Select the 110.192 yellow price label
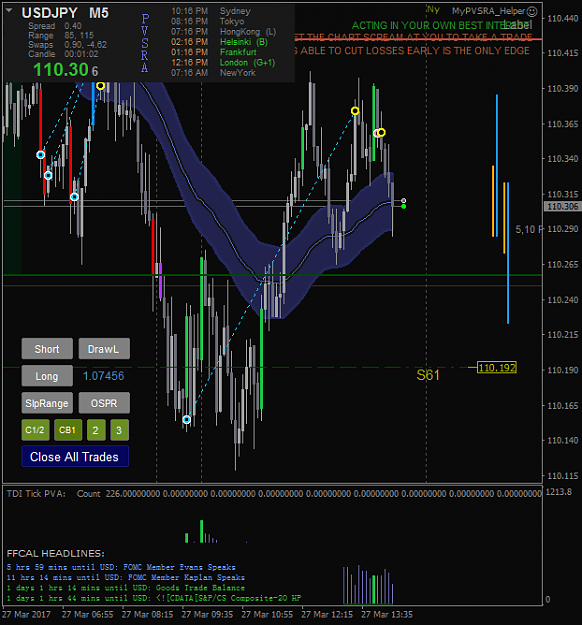 [497, 368]
